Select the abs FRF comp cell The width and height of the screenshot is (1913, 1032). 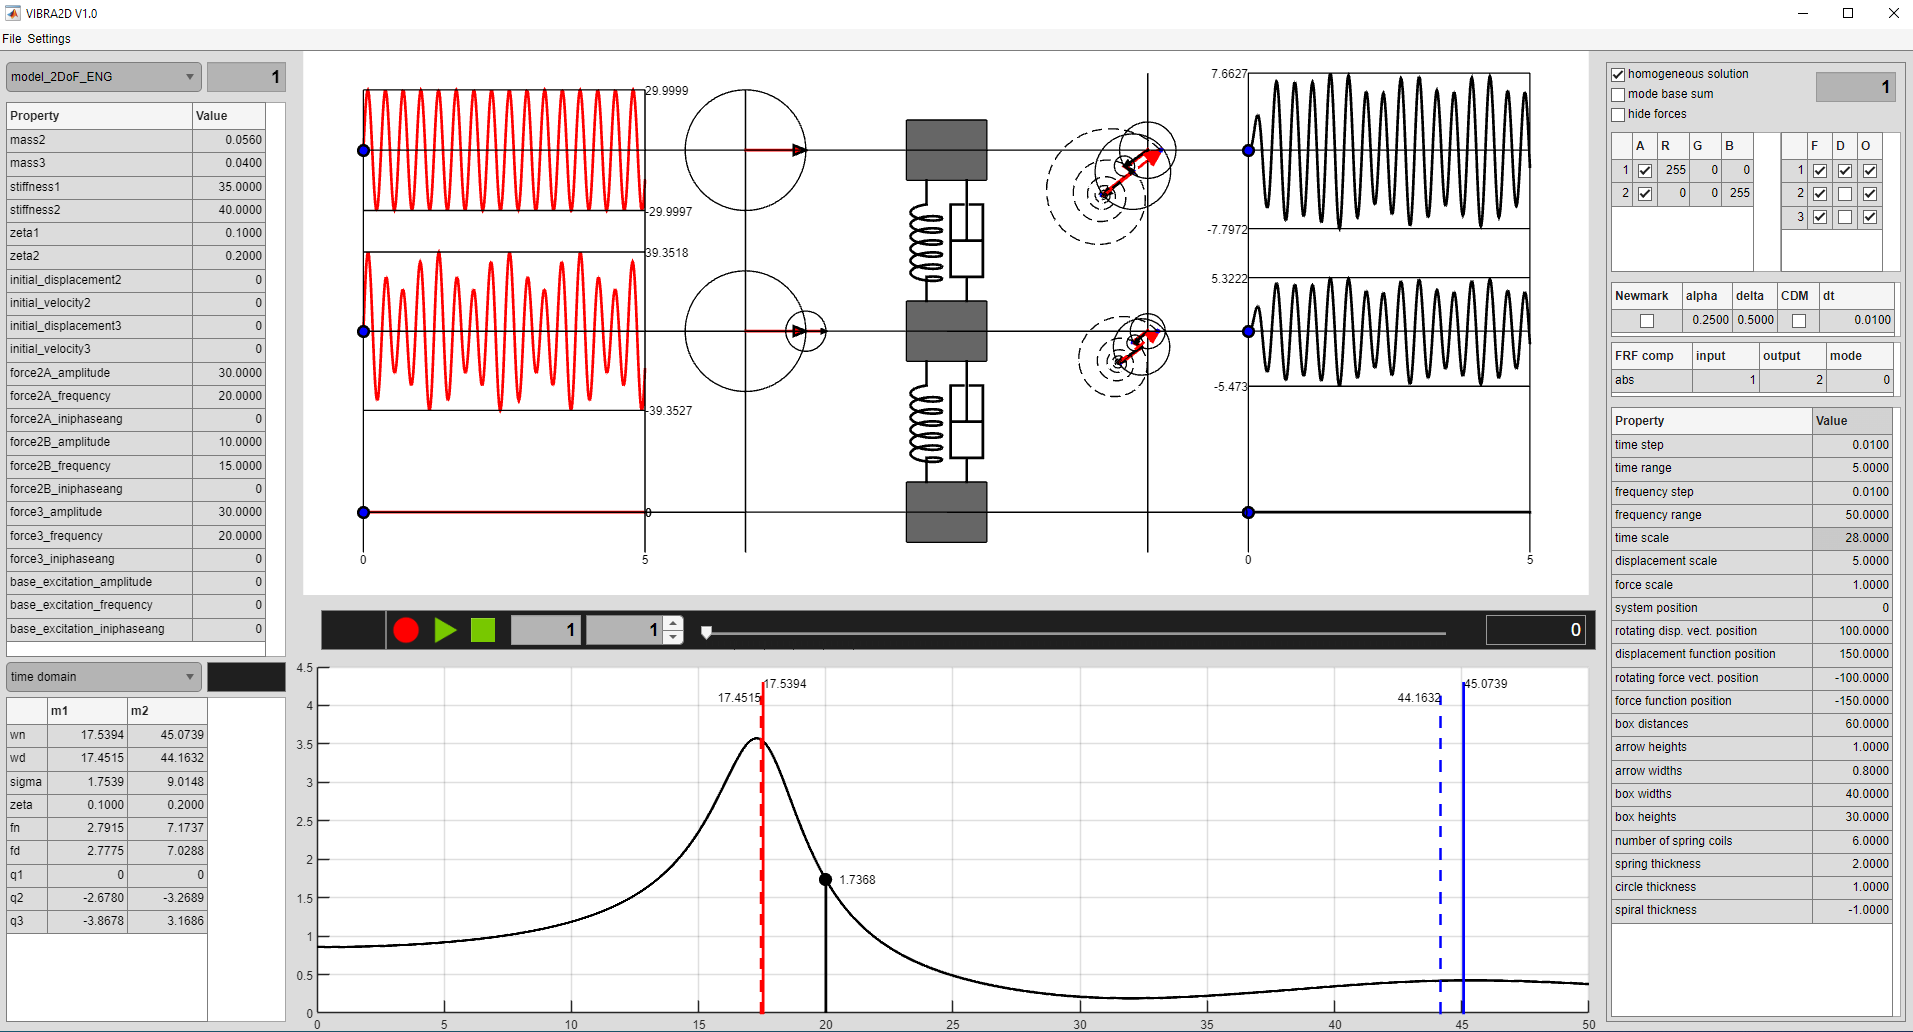(1650, 380)
